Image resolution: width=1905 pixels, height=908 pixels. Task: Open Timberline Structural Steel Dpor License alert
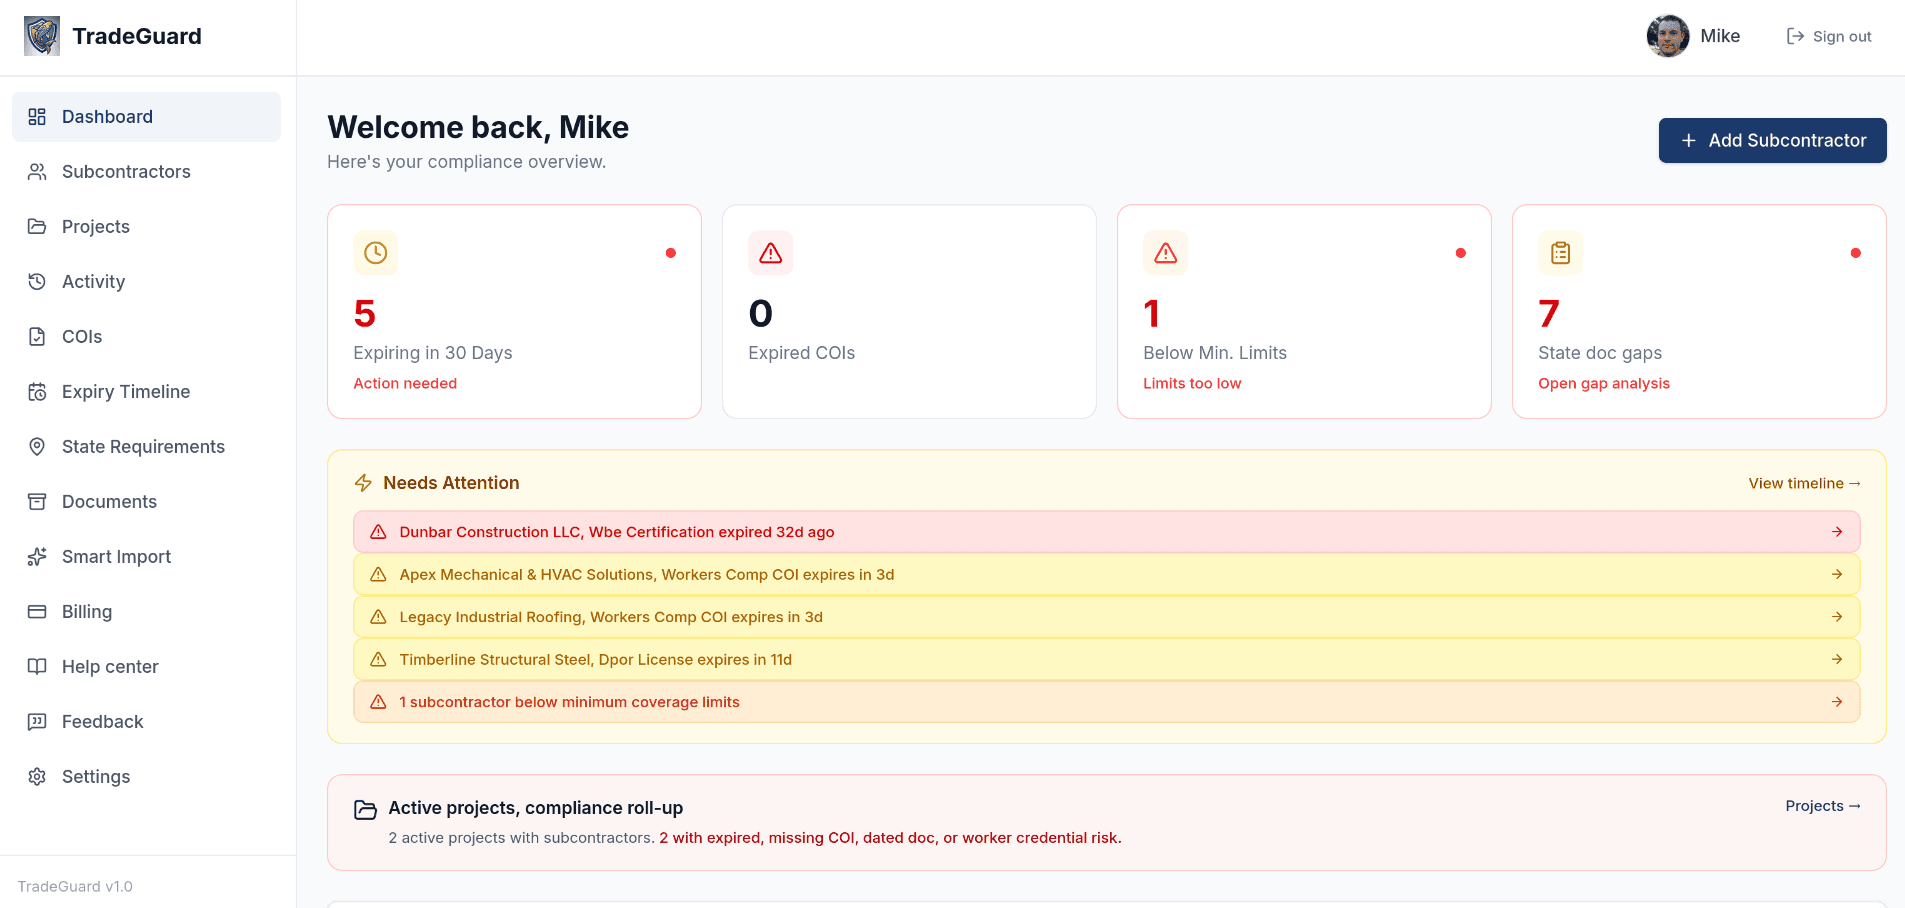point(1106,660)
